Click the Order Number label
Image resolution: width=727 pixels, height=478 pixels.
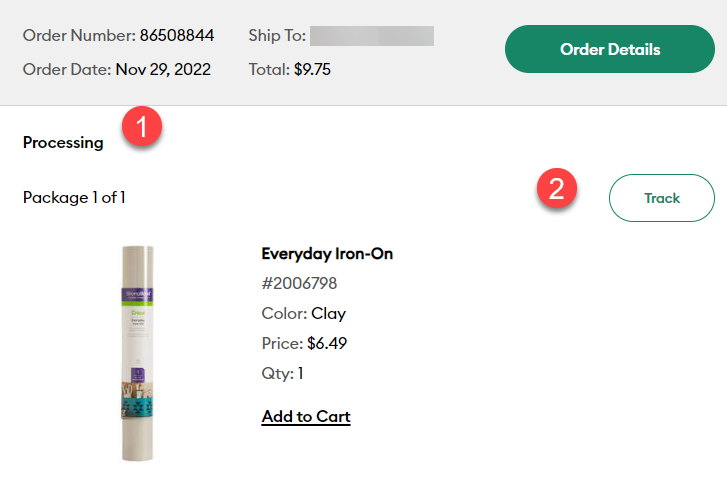[x=79, y=36]
